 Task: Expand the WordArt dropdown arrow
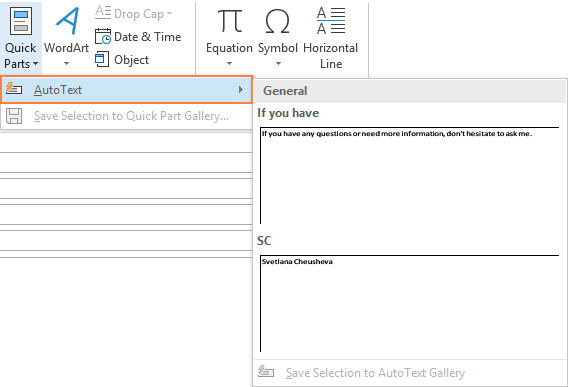pos(66,64)
